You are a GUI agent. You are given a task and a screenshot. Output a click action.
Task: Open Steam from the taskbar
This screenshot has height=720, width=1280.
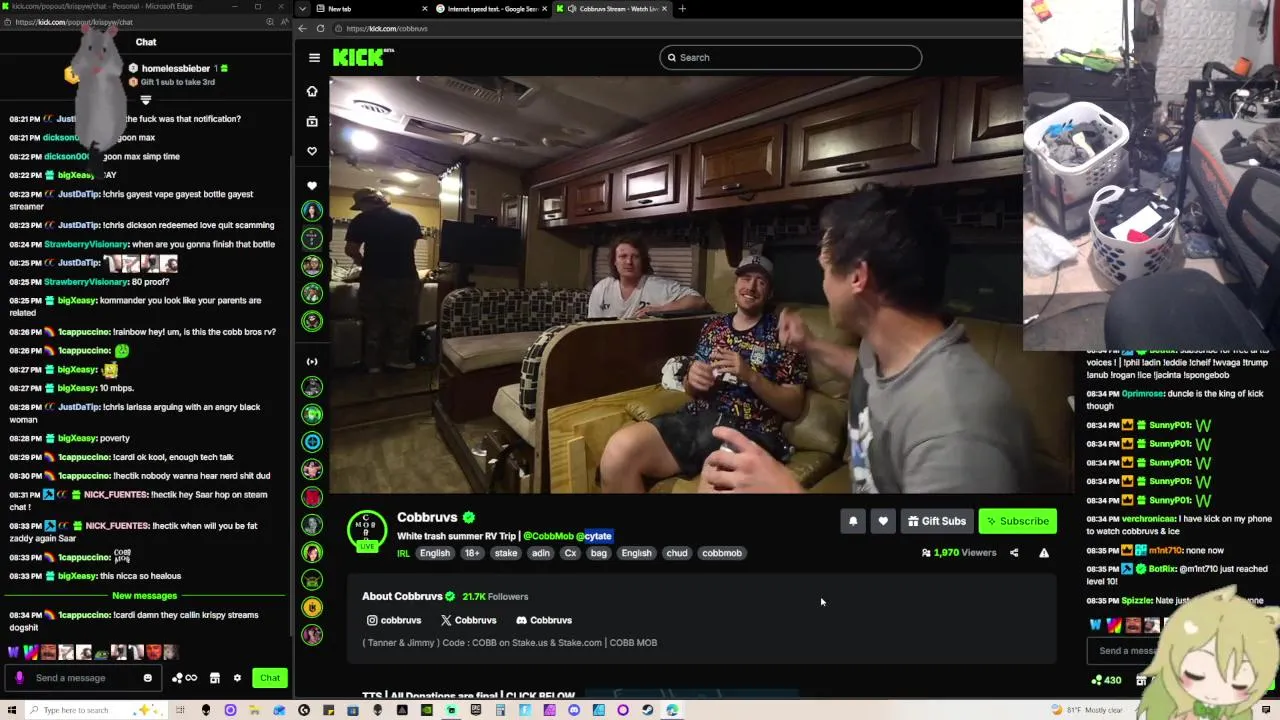coord(648,710)
